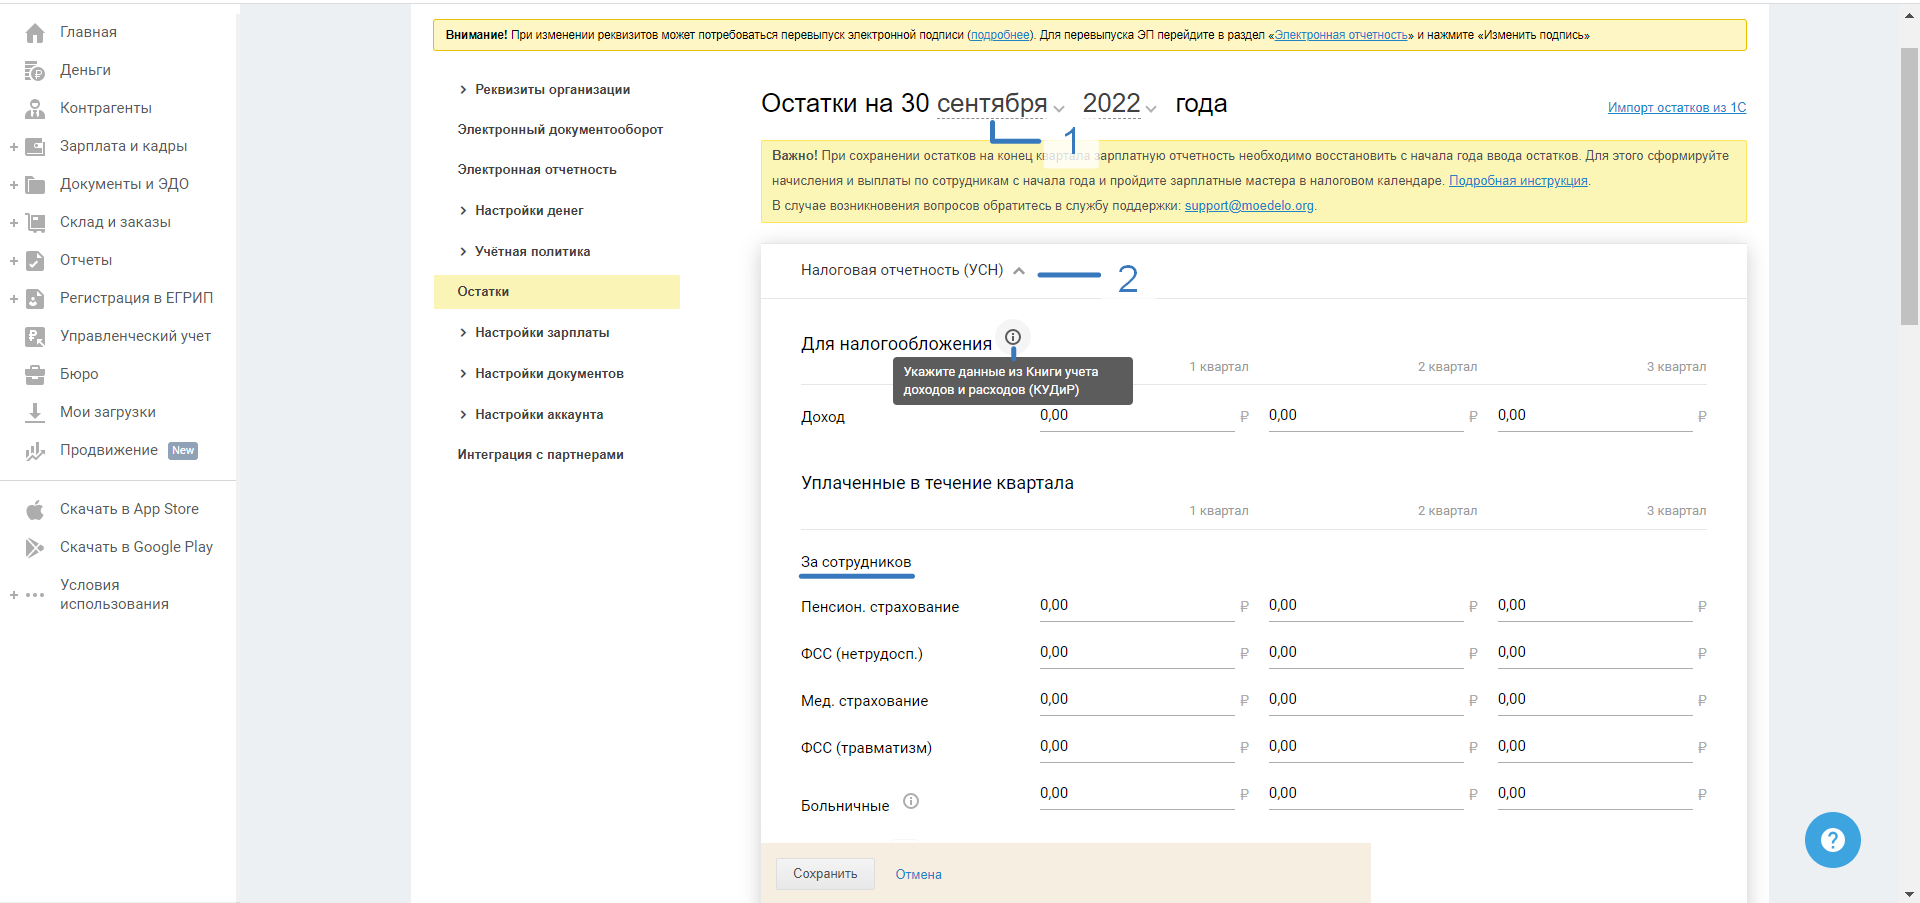1920x903 pixels.
Task: Click the App Store apple icon
Action: click(35, 510)
